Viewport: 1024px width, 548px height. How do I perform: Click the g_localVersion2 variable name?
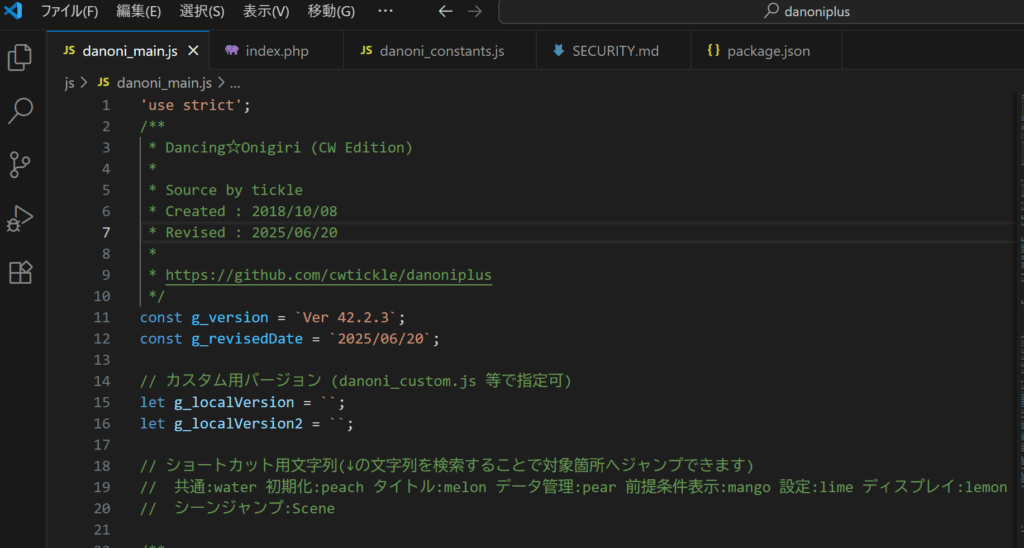point(238,424)
